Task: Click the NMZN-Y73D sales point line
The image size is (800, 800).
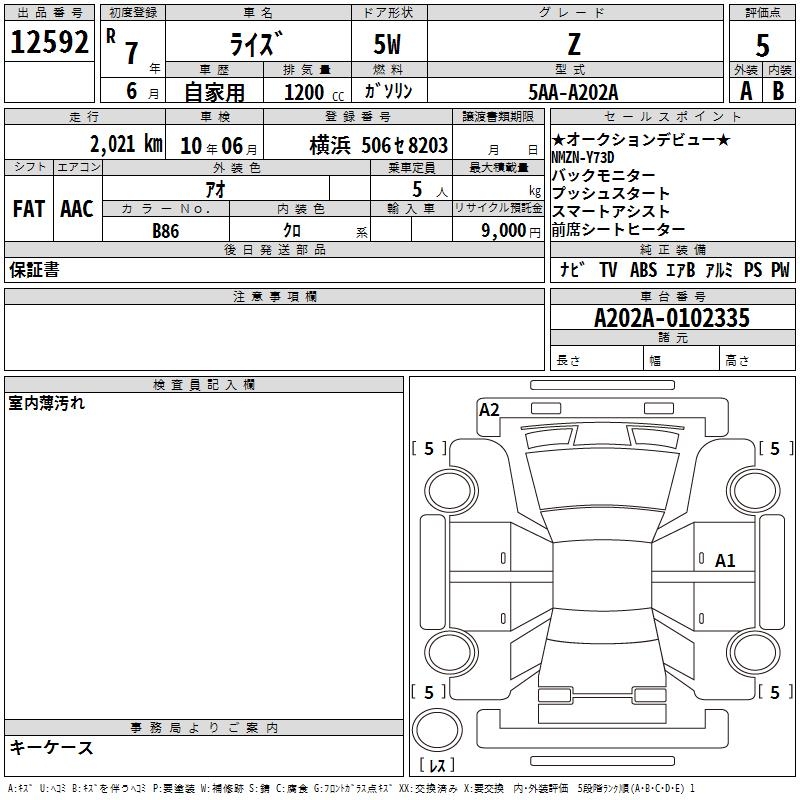Action: 583,157
